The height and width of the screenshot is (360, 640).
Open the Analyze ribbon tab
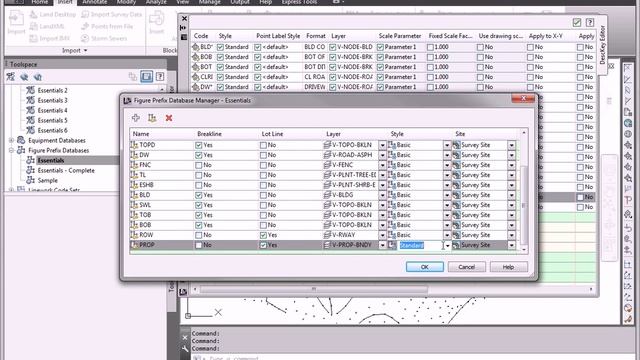coord(156,2)
